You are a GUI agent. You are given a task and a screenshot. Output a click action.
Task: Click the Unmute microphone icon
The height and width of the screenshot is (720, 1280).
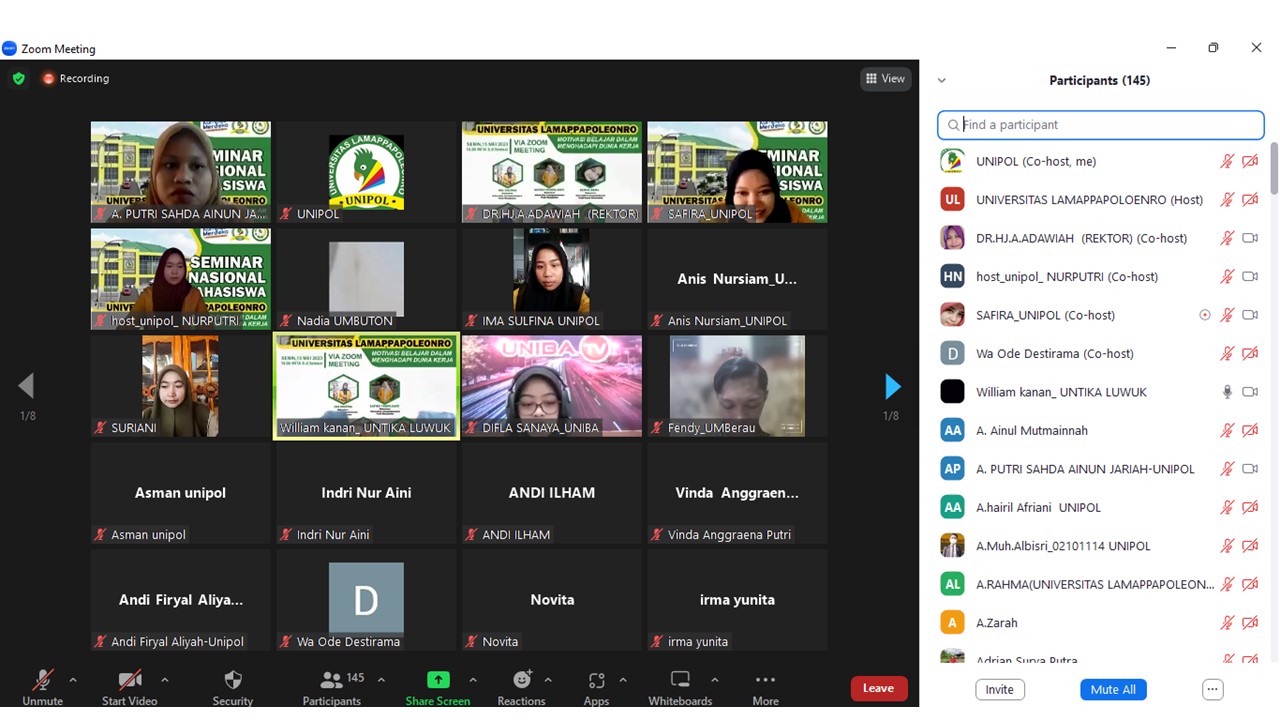pos(42,680)
